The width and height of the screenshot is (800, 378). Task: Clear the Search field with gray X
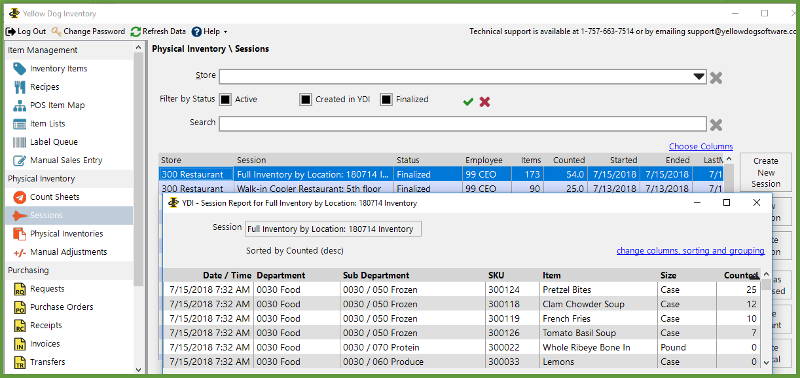tap(716, 124)
